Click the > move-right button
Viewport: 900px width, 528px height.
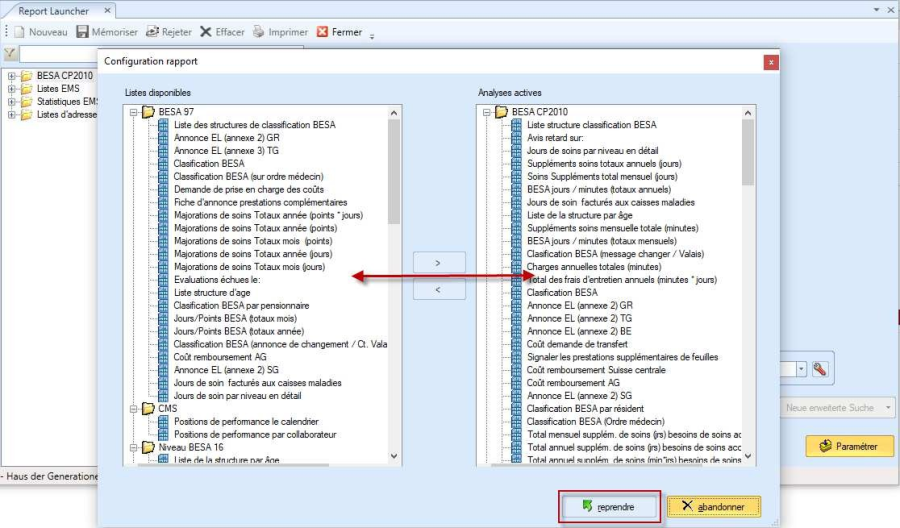tap(439, 262)
